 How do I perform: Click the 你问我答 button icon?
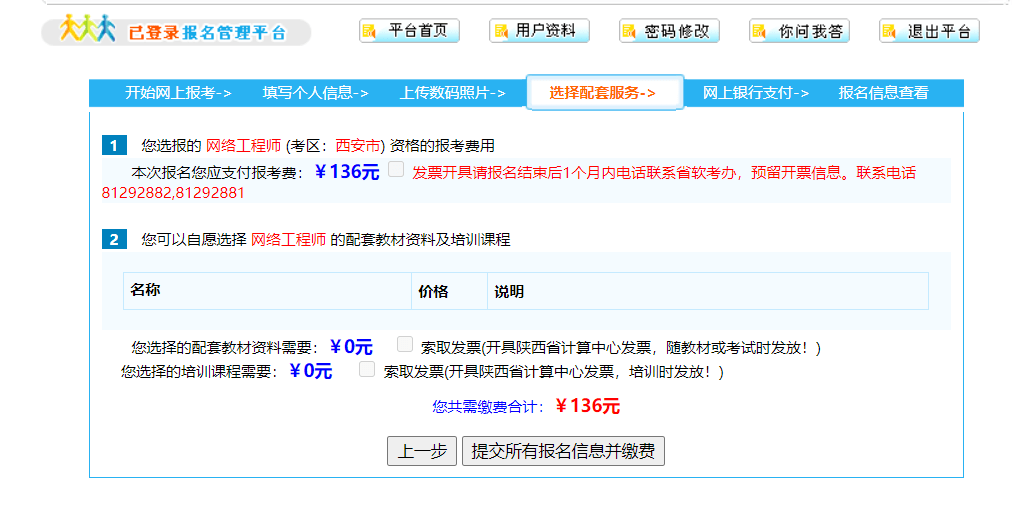(759, 31)
